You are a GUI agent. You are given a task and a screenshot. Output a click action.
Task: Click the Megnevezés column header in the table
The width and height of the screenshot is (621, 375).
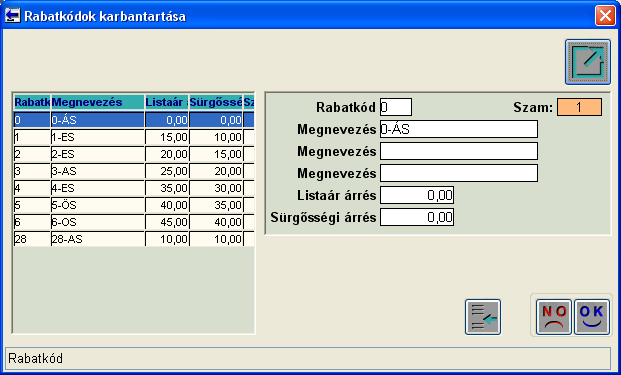point(97,102)
